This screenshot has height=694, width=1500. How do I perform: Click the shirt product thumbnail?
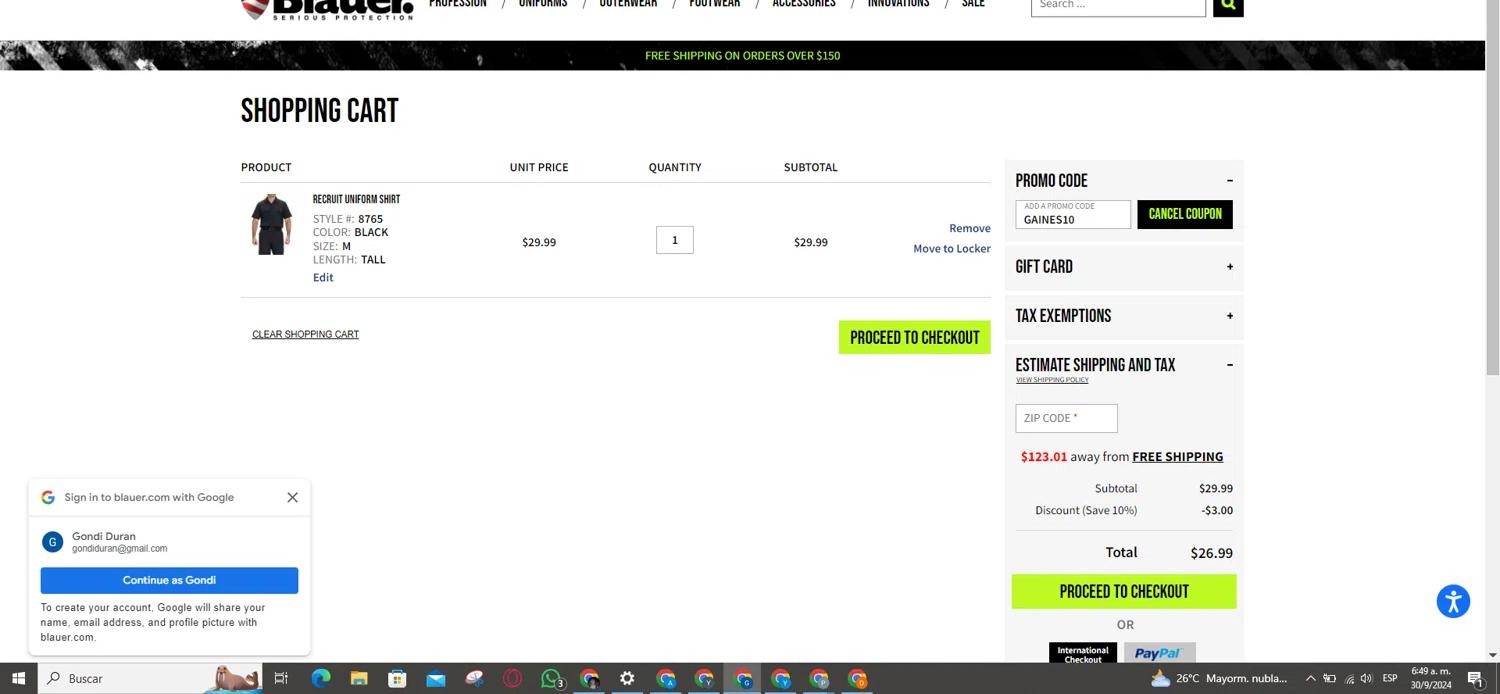(271, 224)
